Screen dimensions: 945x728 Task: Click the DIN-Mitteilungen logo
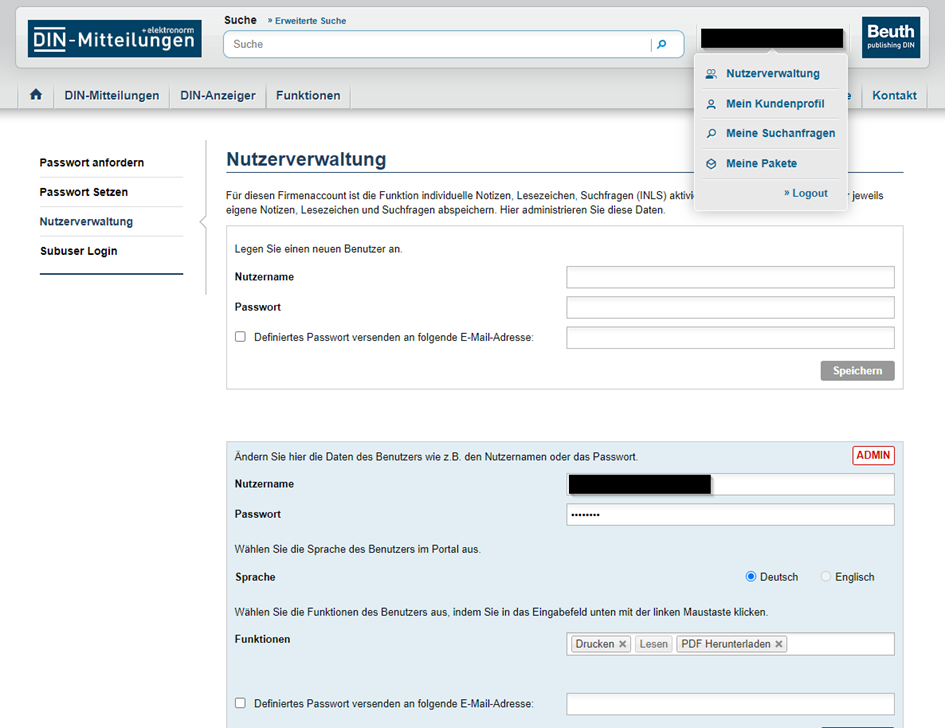click(114, 39)
